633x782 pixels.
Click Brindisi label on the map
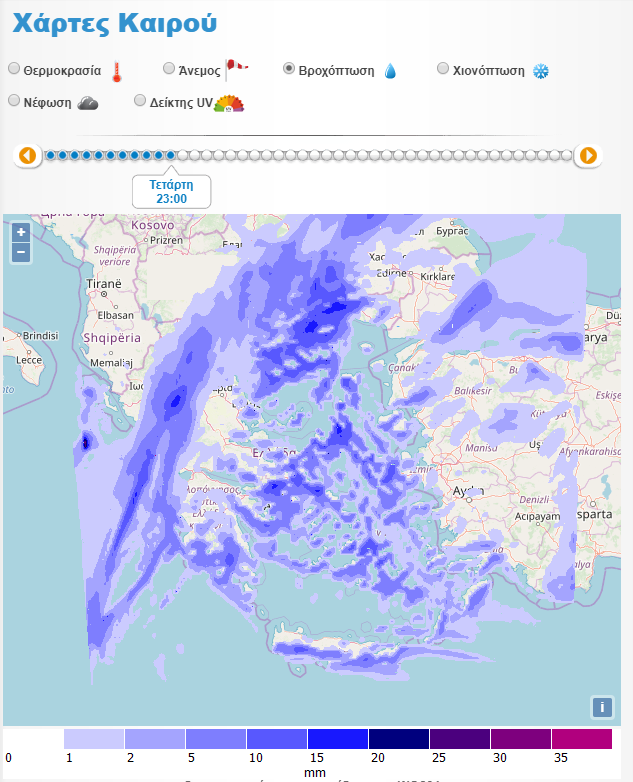40,336
